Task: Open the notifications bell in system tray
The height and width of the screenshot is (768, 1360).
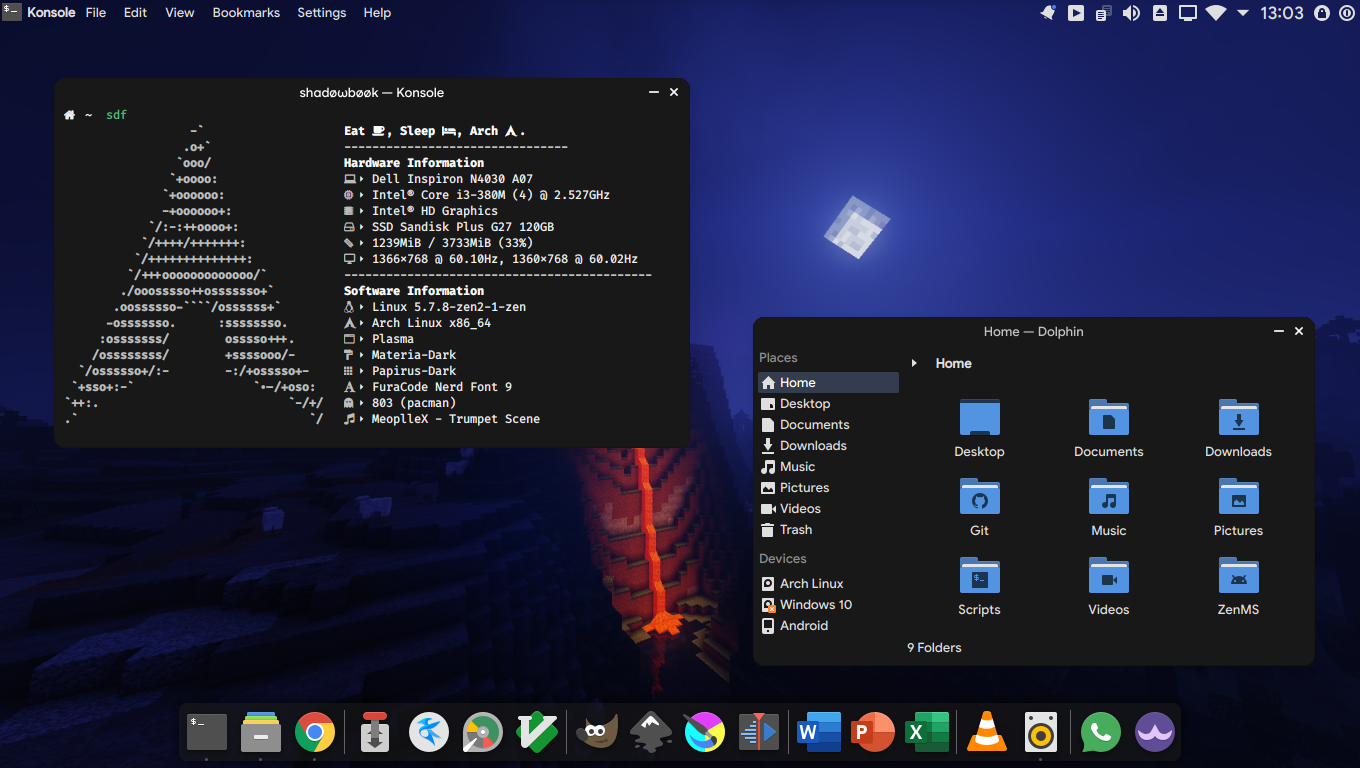Action: click(1048, 13)
